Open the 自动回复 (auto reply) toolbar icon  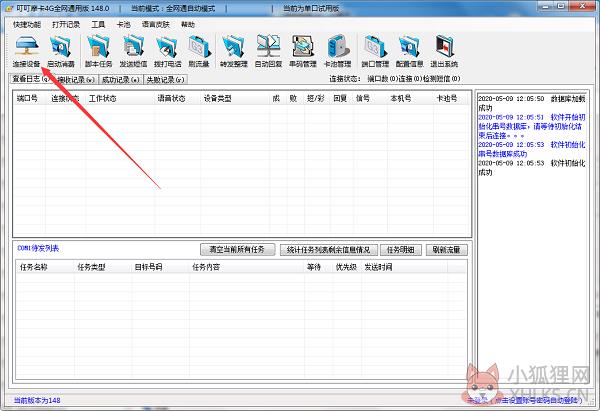tap(268, 51)
